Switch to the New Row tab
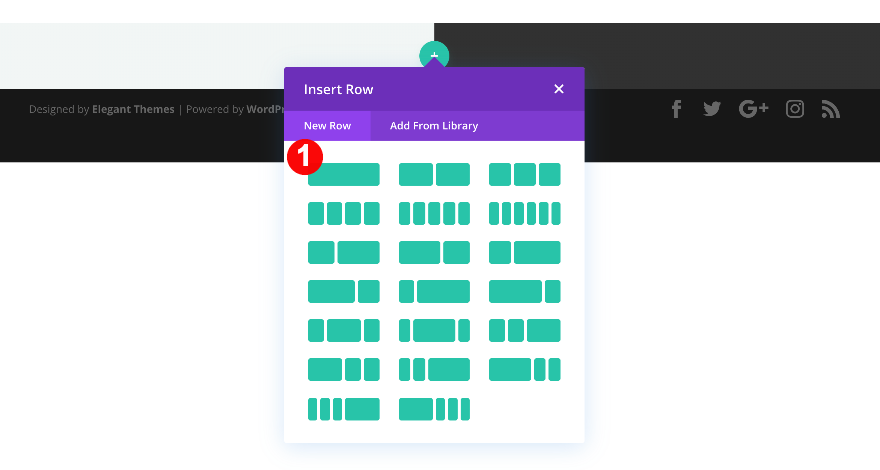This screenshot has height=470, width=880. tap(327, 126)
